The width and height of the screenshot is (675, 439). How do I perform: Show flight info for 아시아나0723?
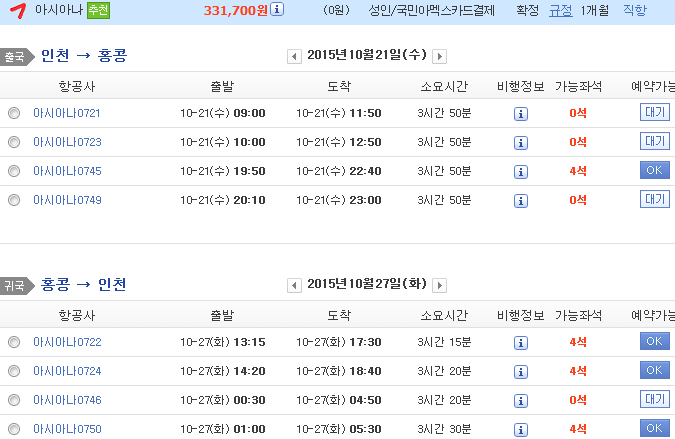(520, 143)
